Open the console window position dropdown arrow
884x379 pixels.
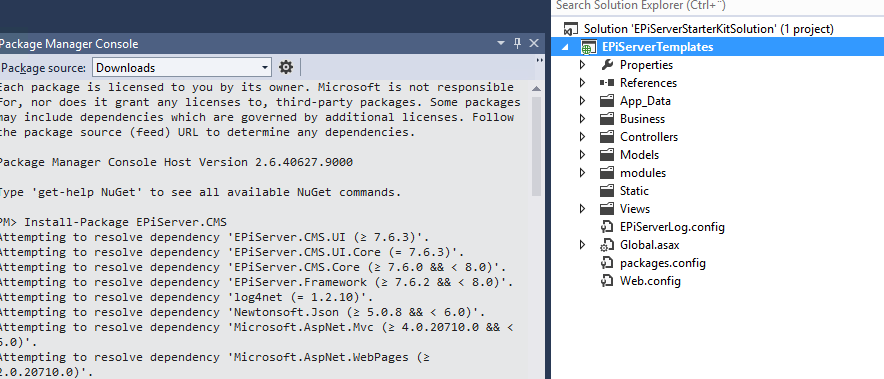[500, 43]
